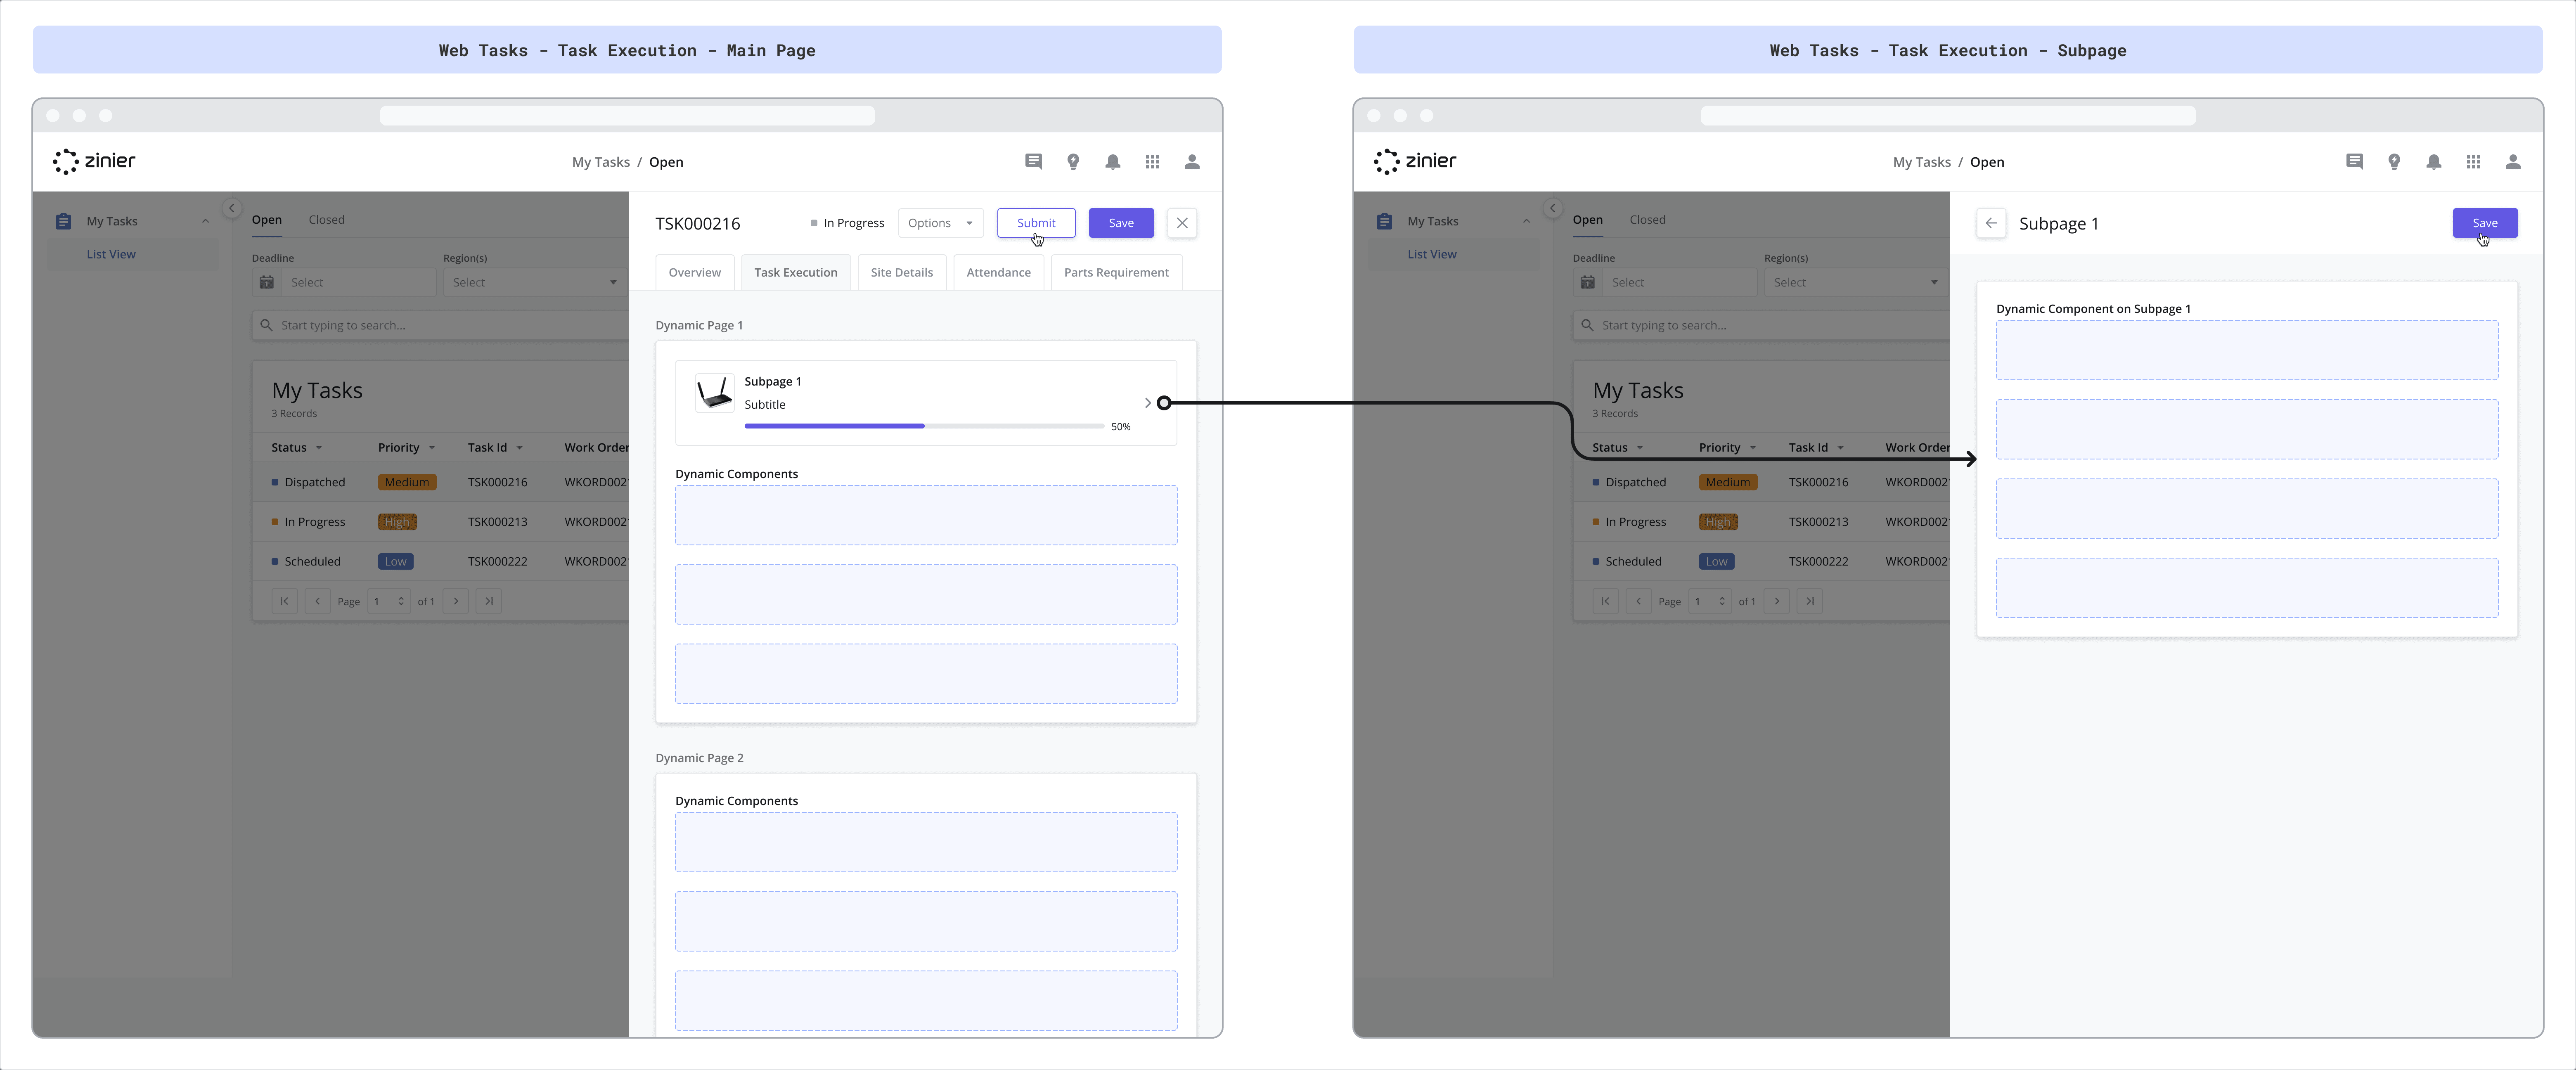Go to next page in Main Page pagination
Screen dimensions: 2576x1070
click(456, 601)
